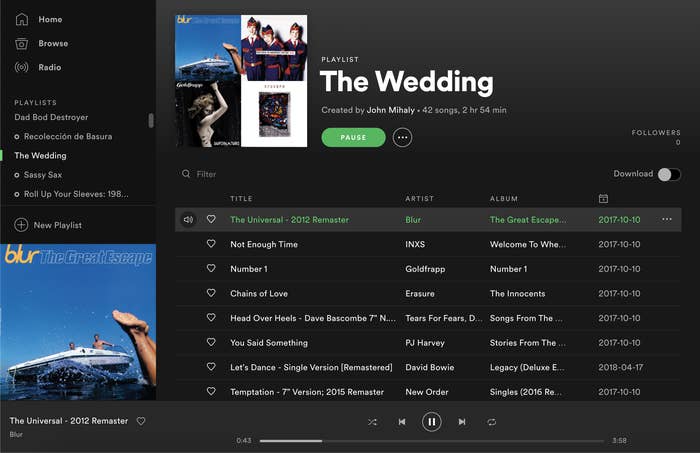The height and width of the screenshot is (453, 700).
Task: Toggle the Download switch
Action: coord(669,175)
